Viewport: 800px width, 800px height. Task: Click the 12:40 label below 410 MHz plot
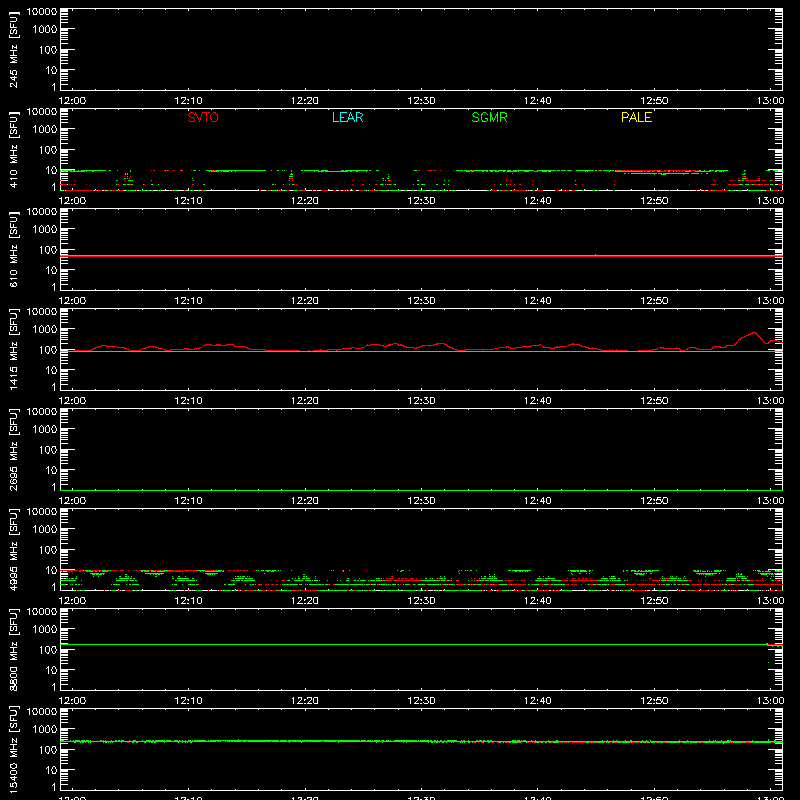tap(538, 201)
